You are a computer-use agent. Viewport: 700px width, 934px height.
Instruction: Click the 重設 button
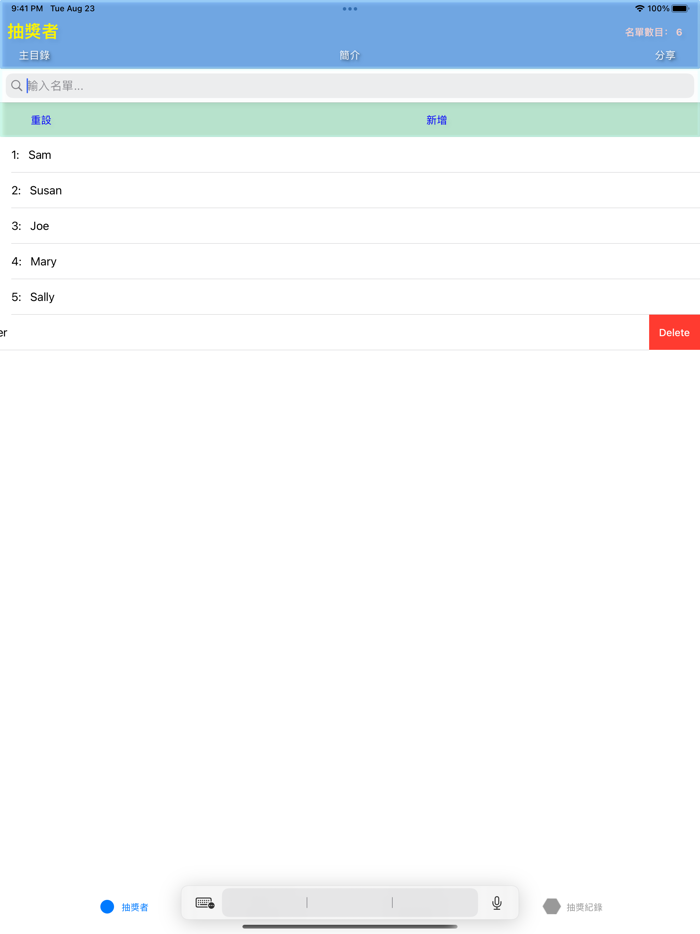pyautogui.click(x=41, y=120)
